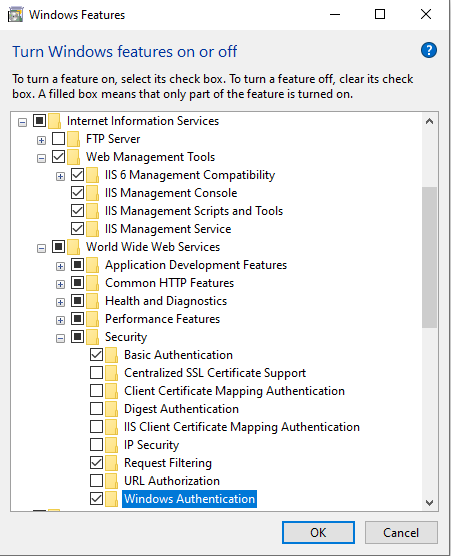Click the Cancel button

pyautogui.click(x=401, y=532)
